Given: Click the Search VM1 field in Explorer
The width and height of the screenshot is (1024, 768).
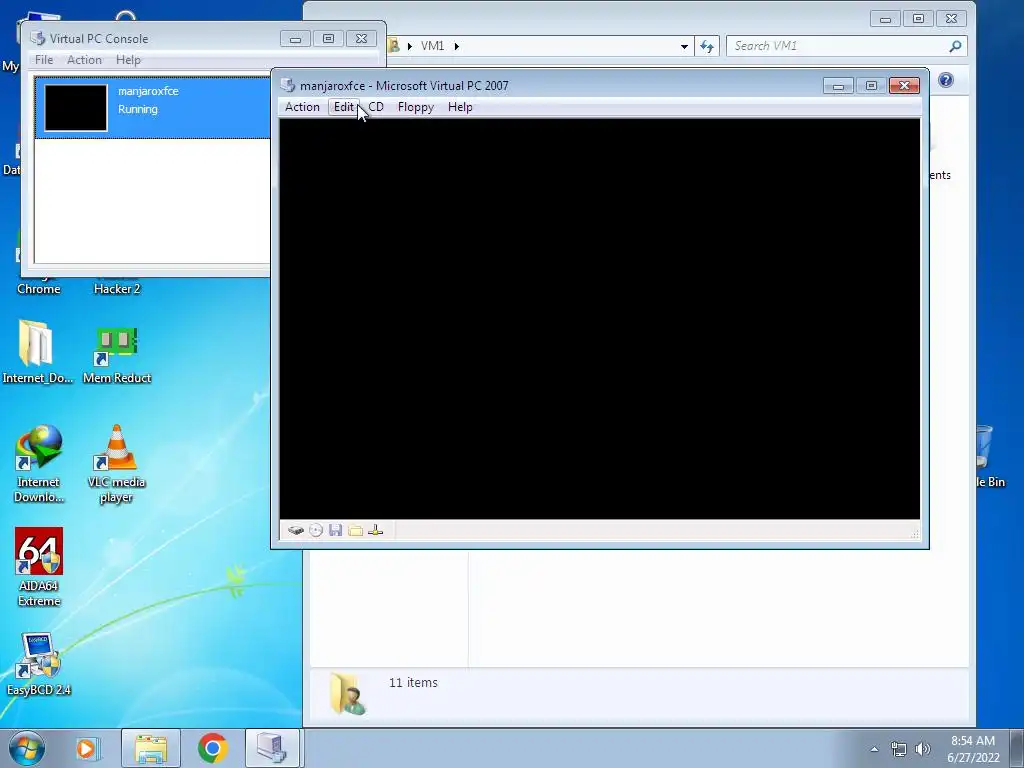Looking at the screenshot, I should pos(838,46).
